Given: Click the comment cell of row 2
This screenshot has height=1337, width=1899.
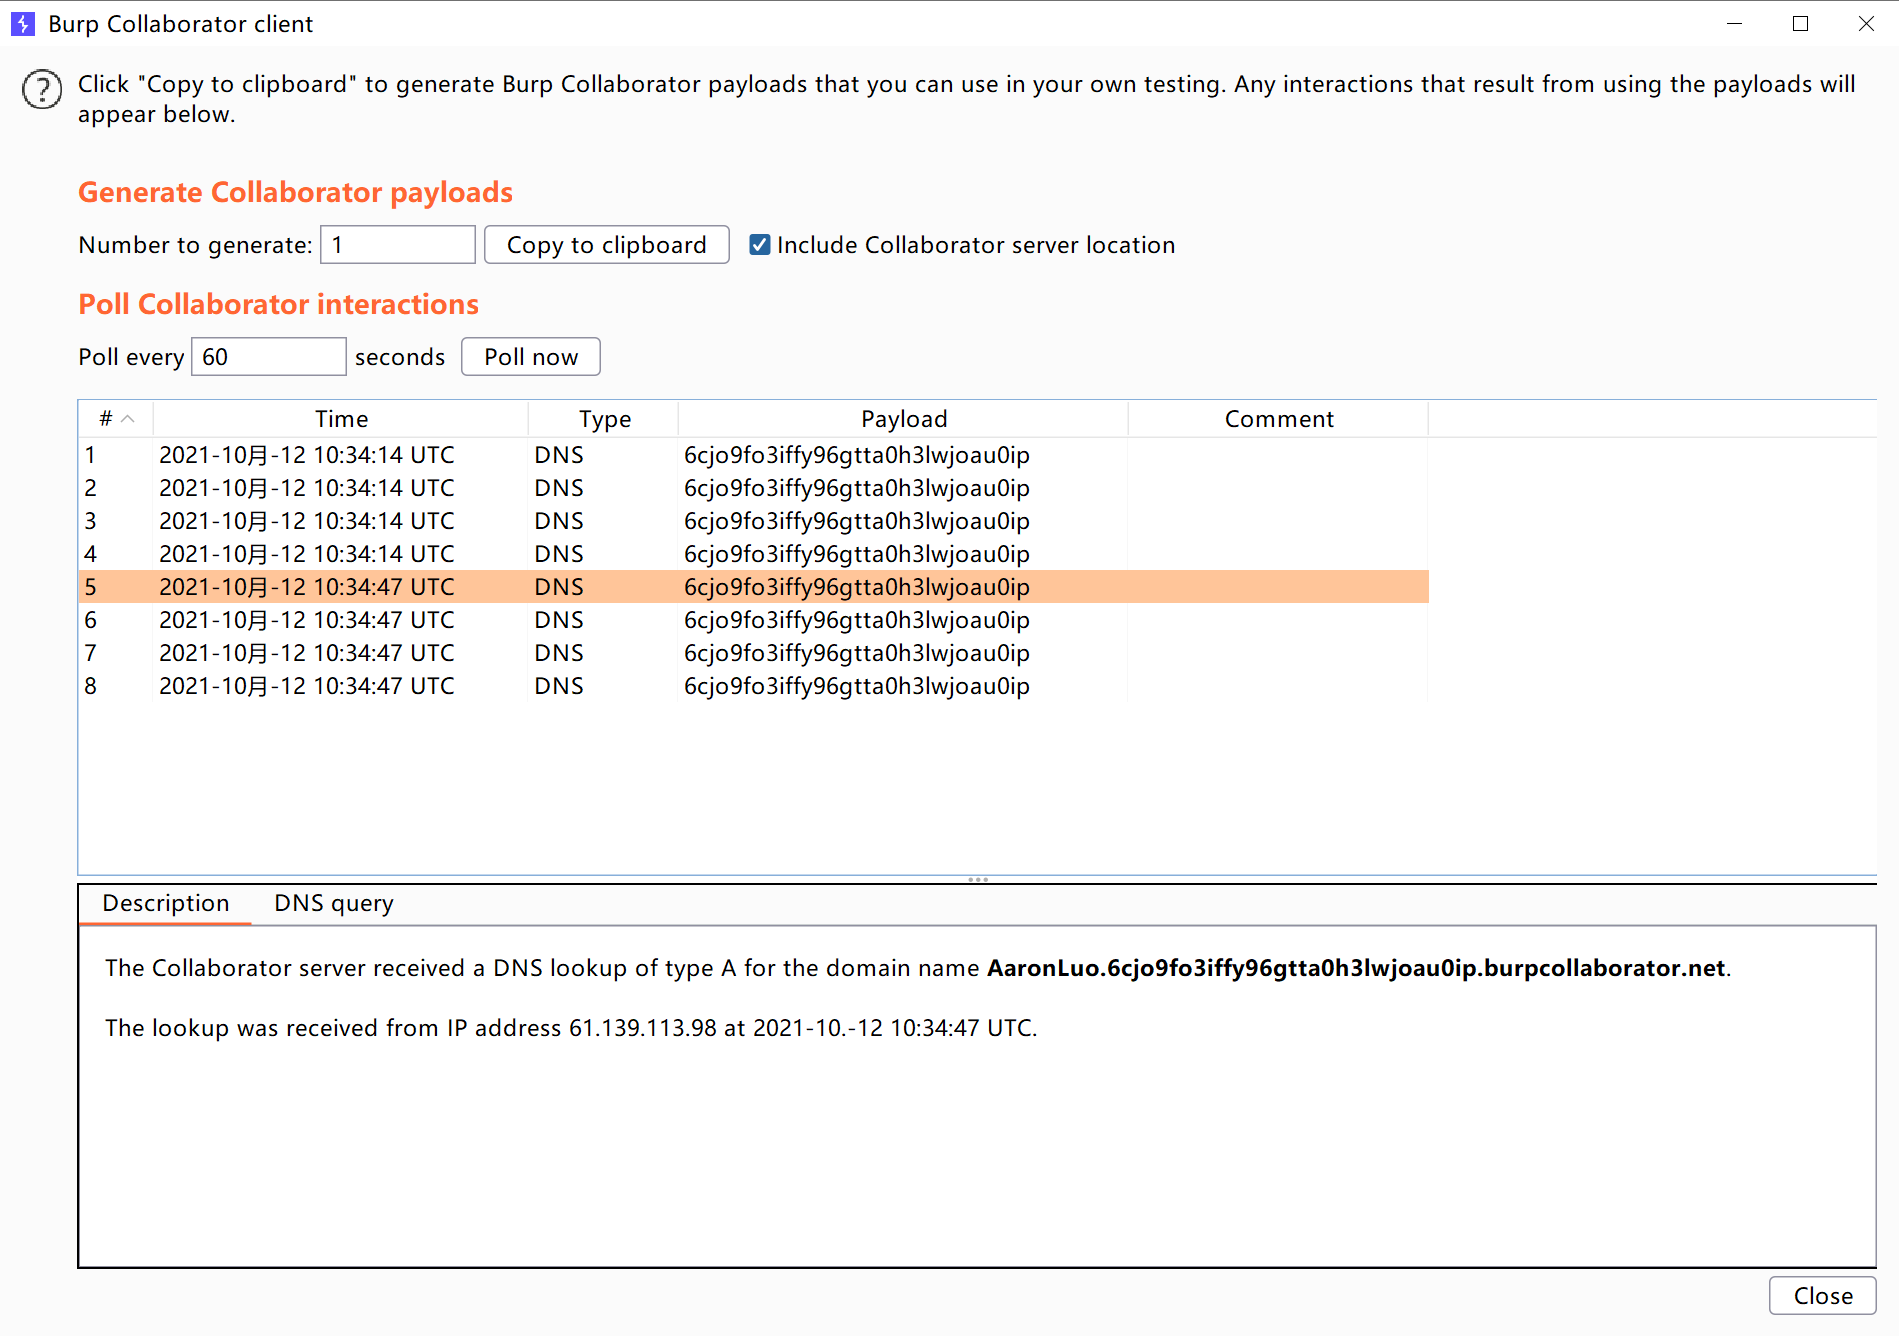Looking at the screenshot, I should (x=1279, y=488).
